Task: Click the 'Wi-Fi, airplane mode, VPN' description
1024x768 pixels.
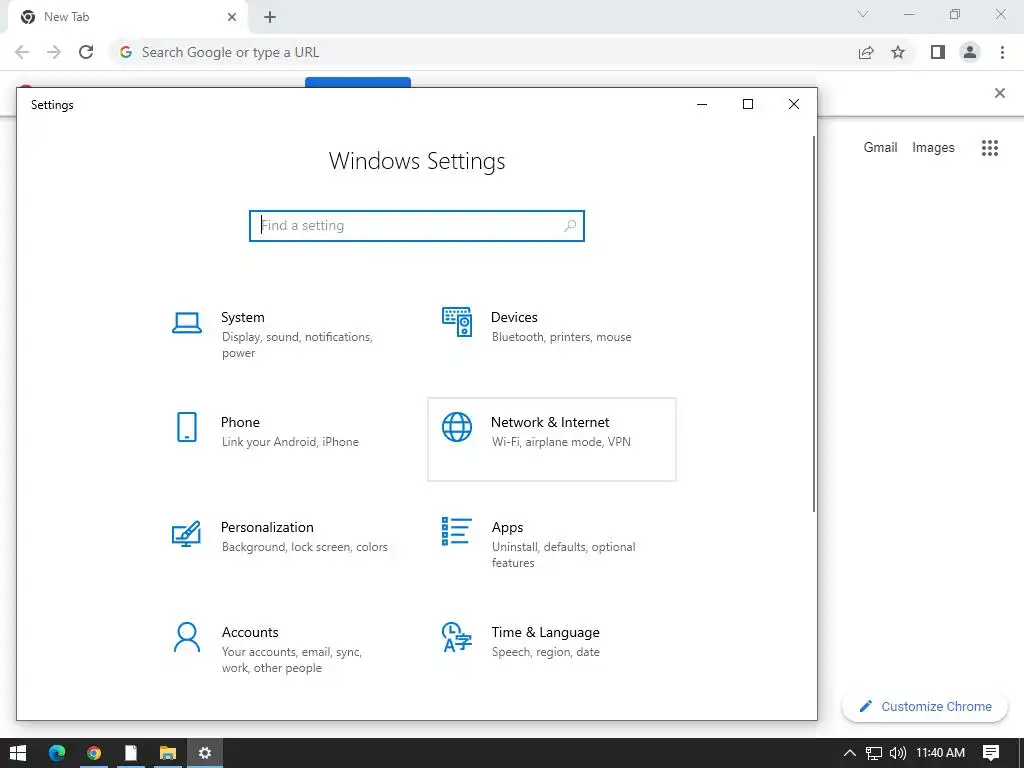Action: [x=561, y=442]
